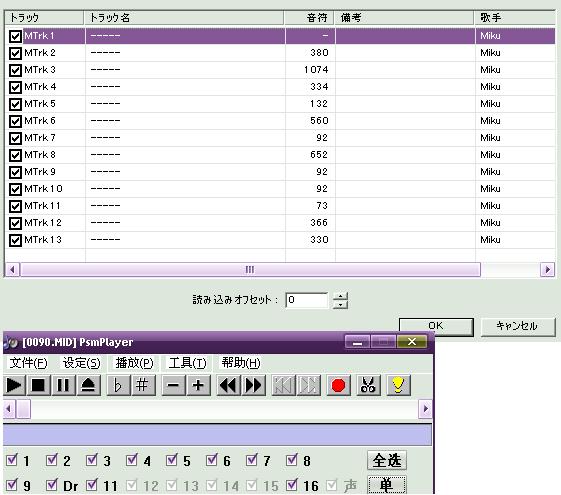
Task: Toggle channel 16 checkbox in PsmPlayer
Action: click(x=292, y=485)
